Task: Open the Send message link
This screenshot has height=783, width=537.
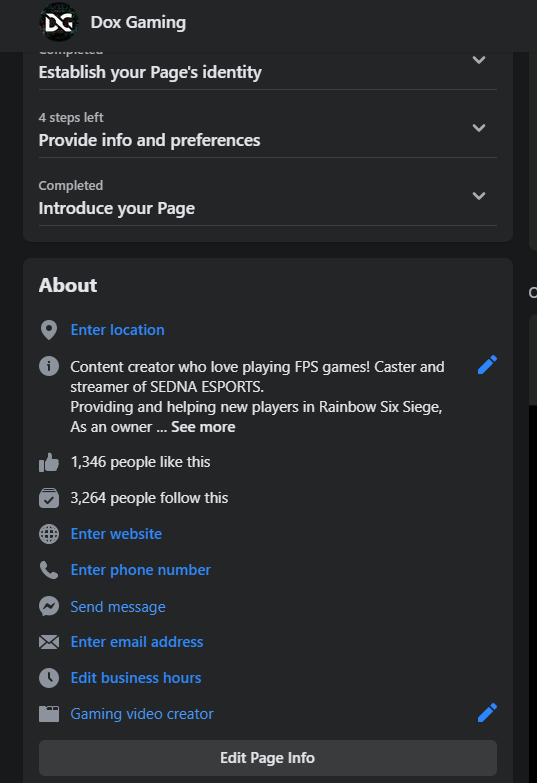Action: coord(118,607)
